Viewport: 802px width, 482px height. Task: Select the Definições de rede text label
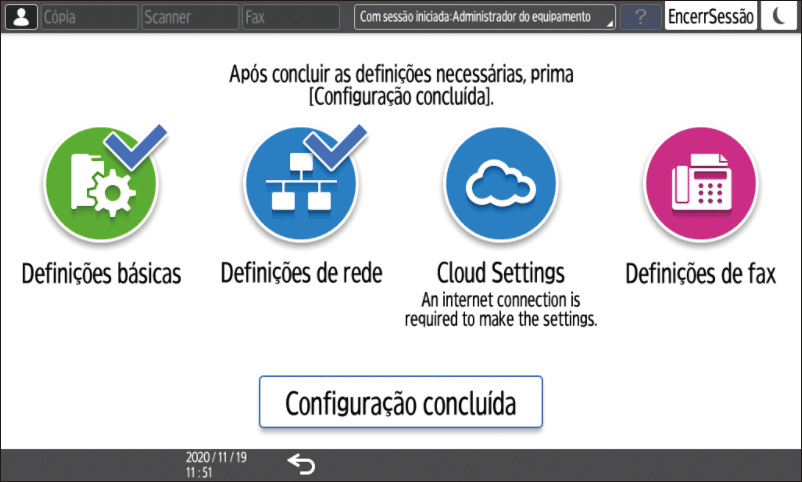tap(301, 273)
